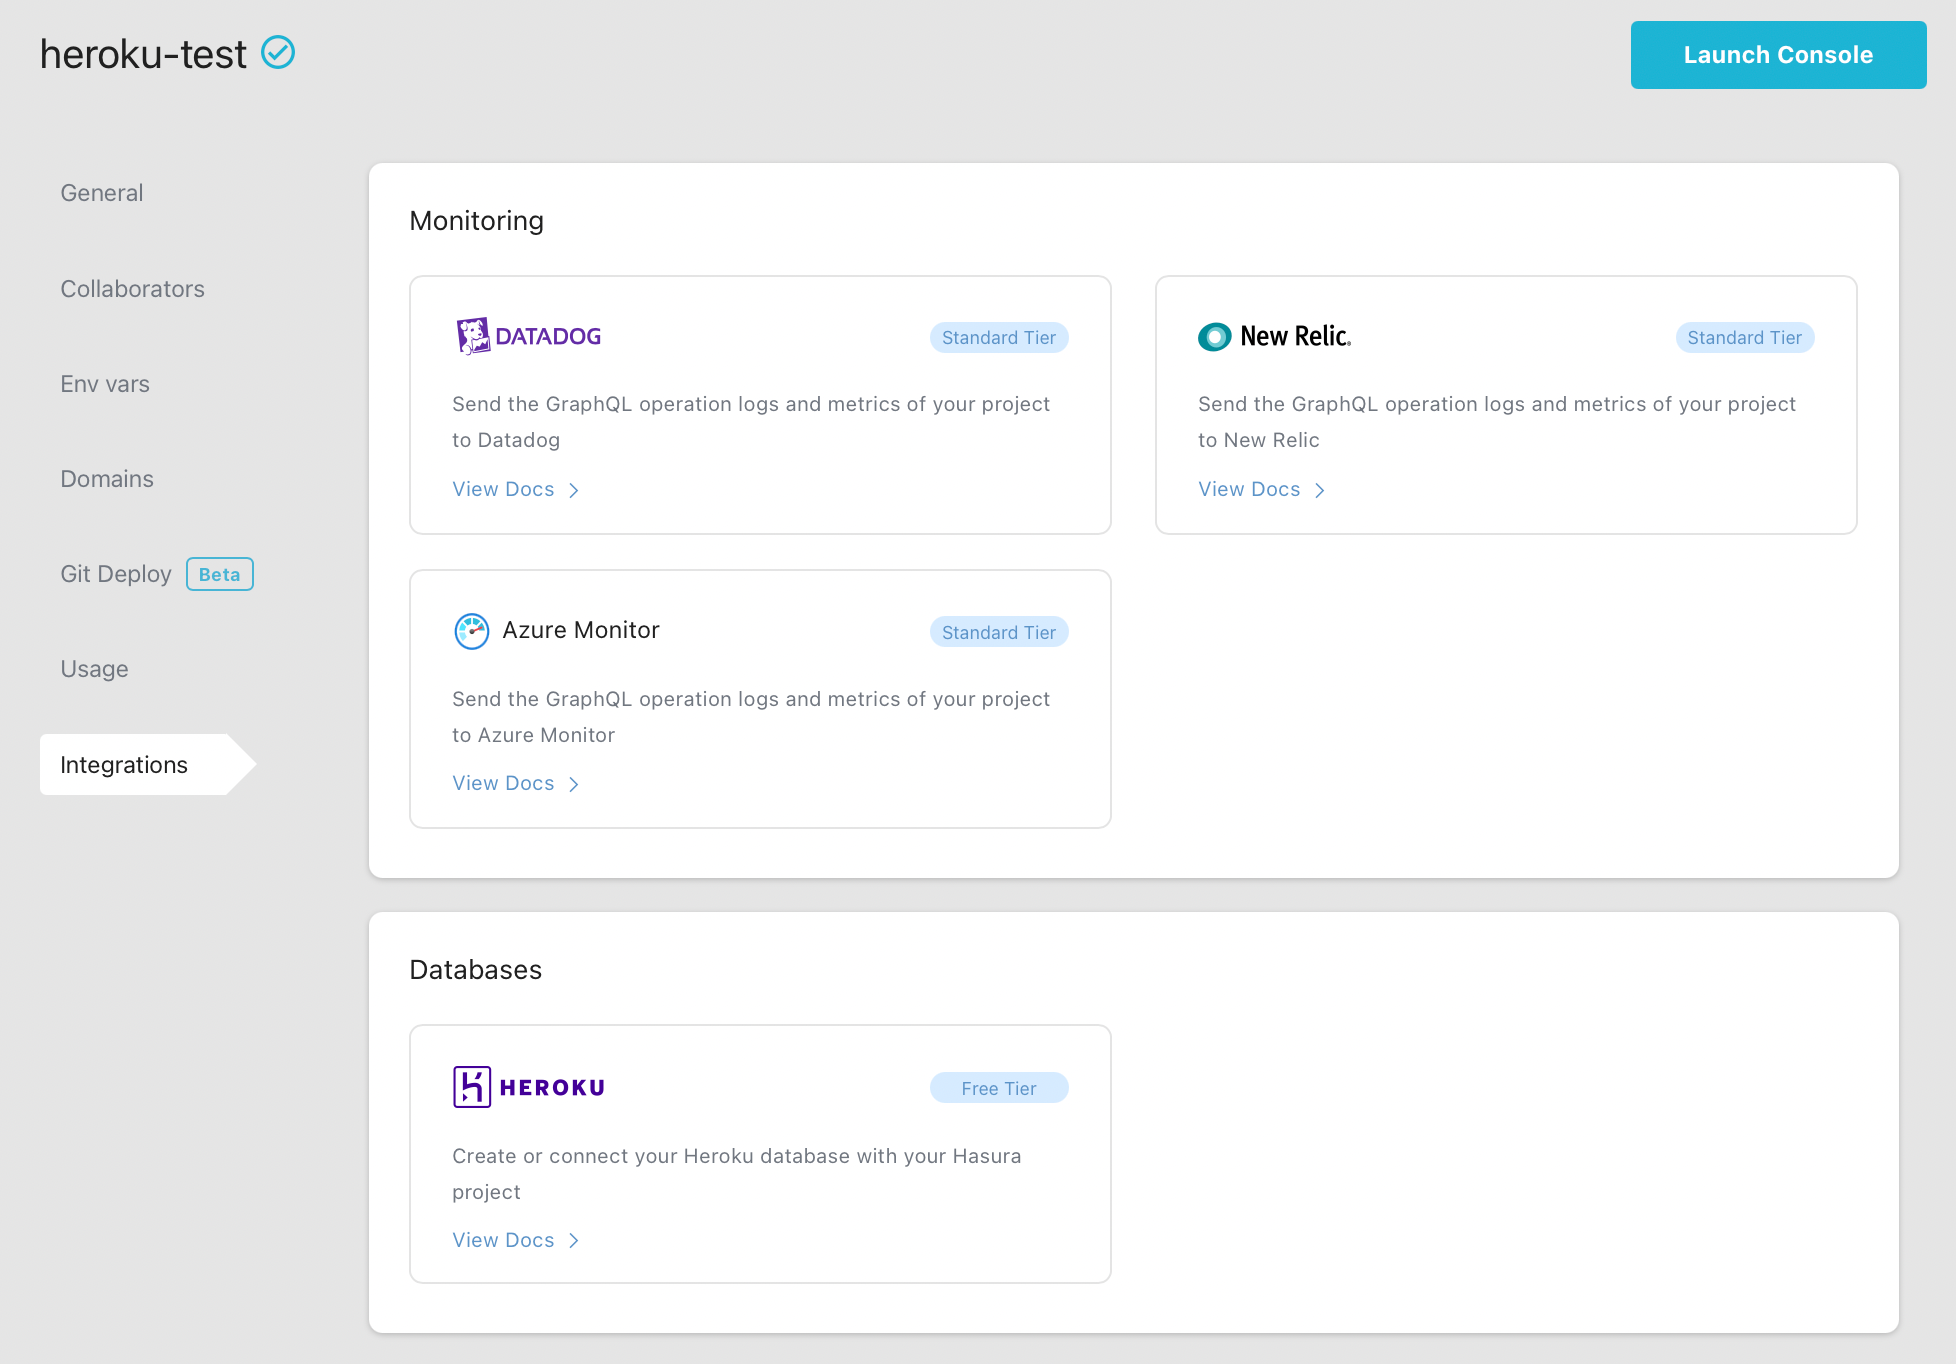
Task: Click the New Relic logo icon
Action: click(1213, 337)
